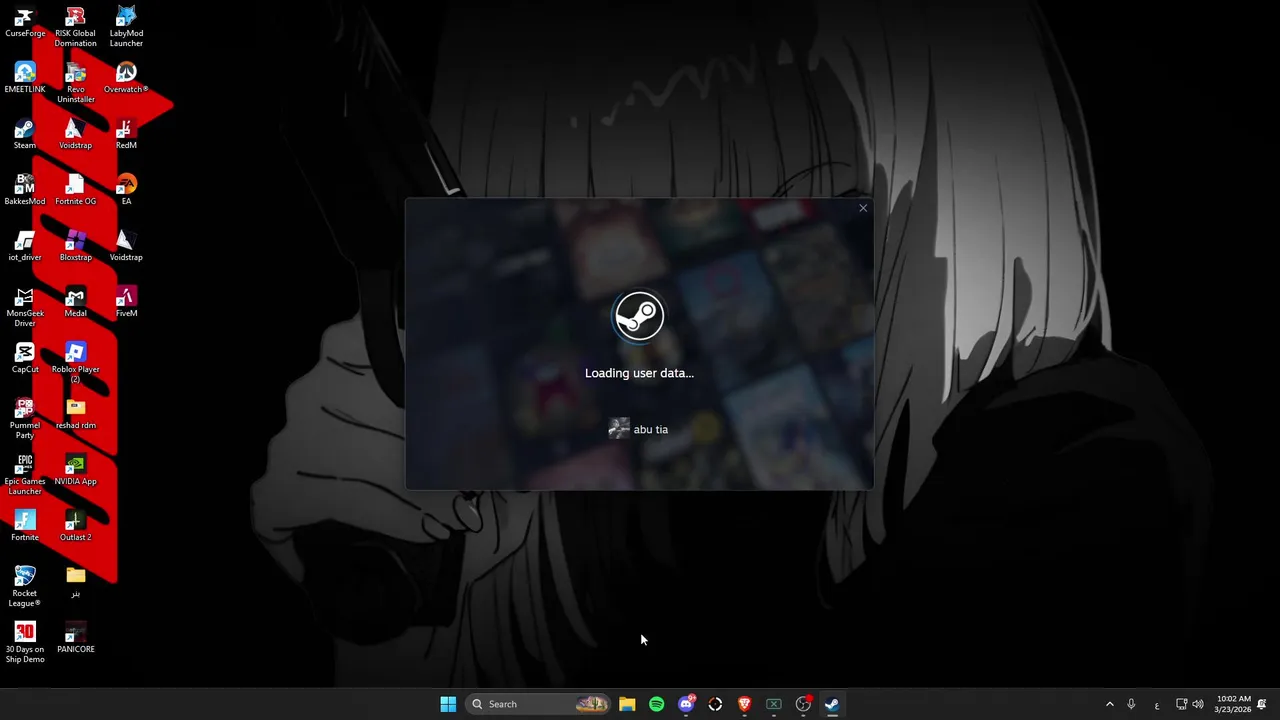The width and height of the screenshot is (1280, 720).
Task: Select the Steam desktop shortcut
Action: (x=25, y=134)
